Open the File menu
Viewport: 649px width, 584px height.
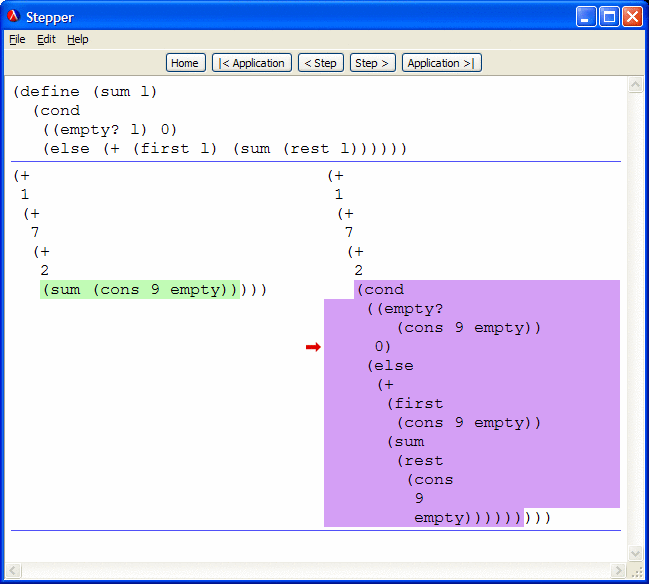17,39
